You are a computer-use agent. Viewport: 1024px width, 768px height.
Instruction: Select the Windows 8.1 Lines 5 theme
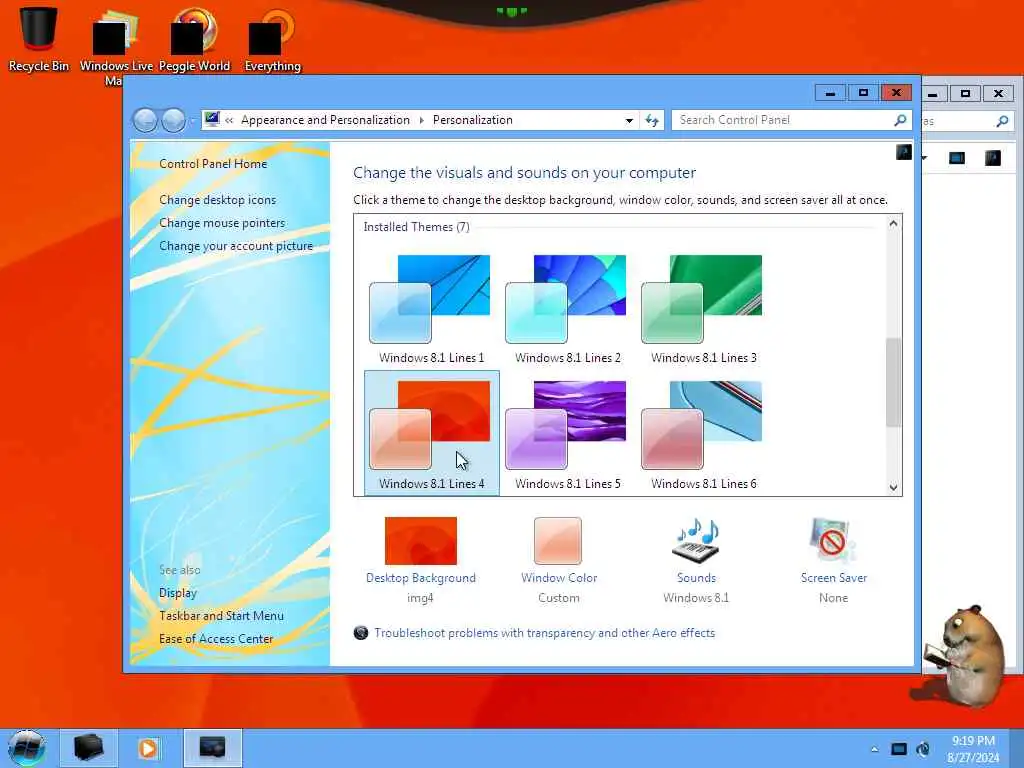coord(568,434)
